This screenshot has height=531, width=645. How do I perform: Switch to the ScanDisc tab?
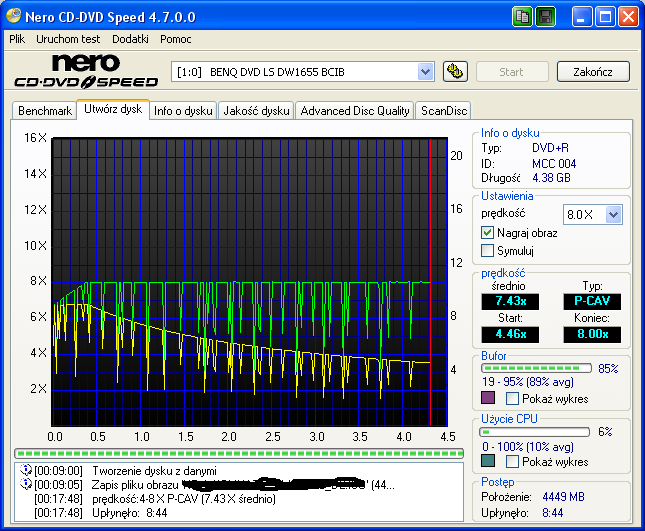tap(444, 111)
